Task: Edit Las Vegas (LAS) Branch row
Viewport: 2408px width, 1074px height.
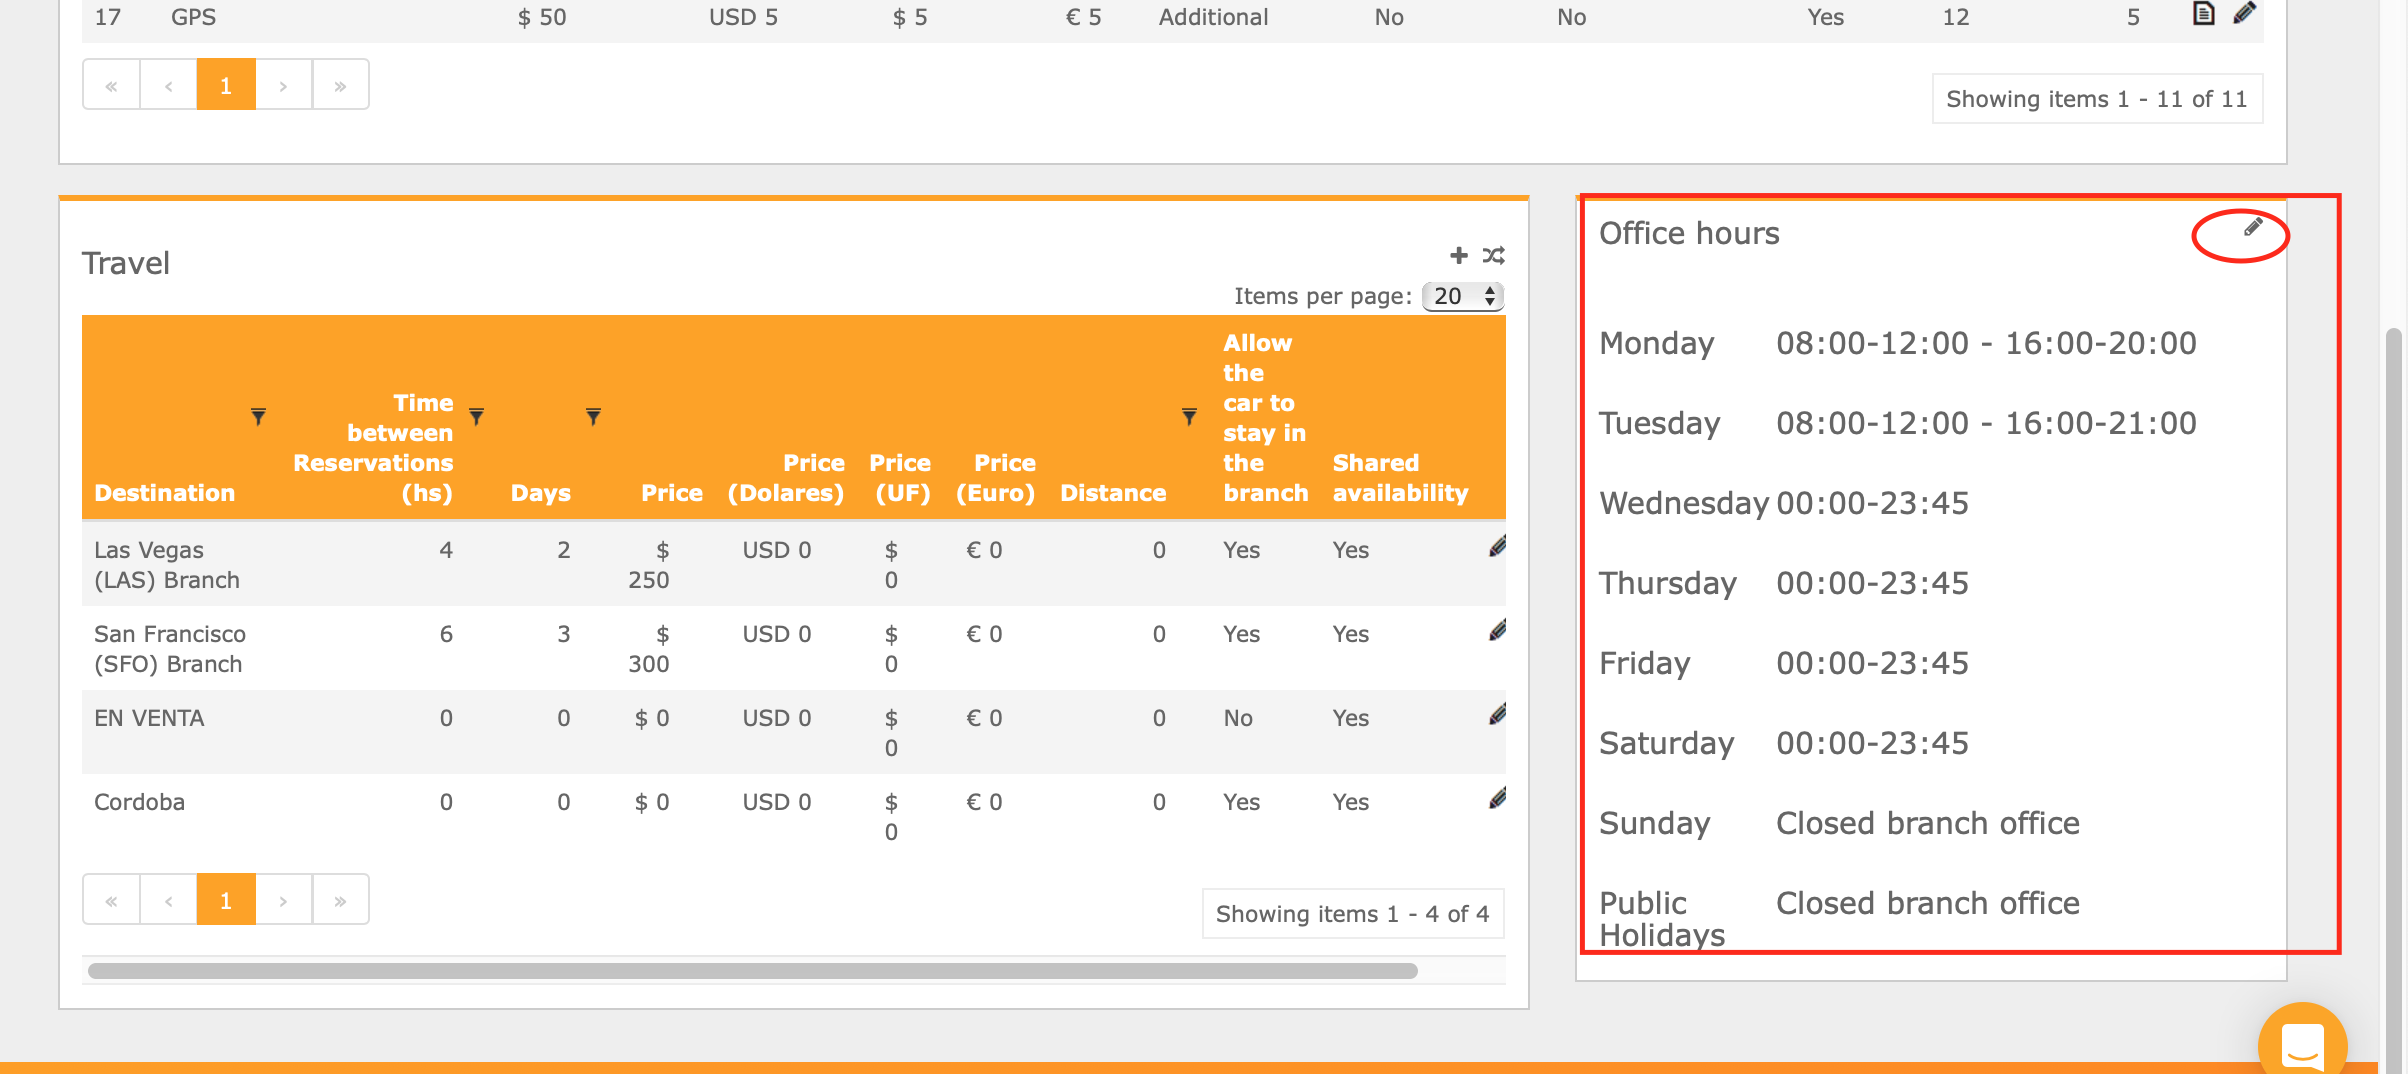Action: 1497,547
